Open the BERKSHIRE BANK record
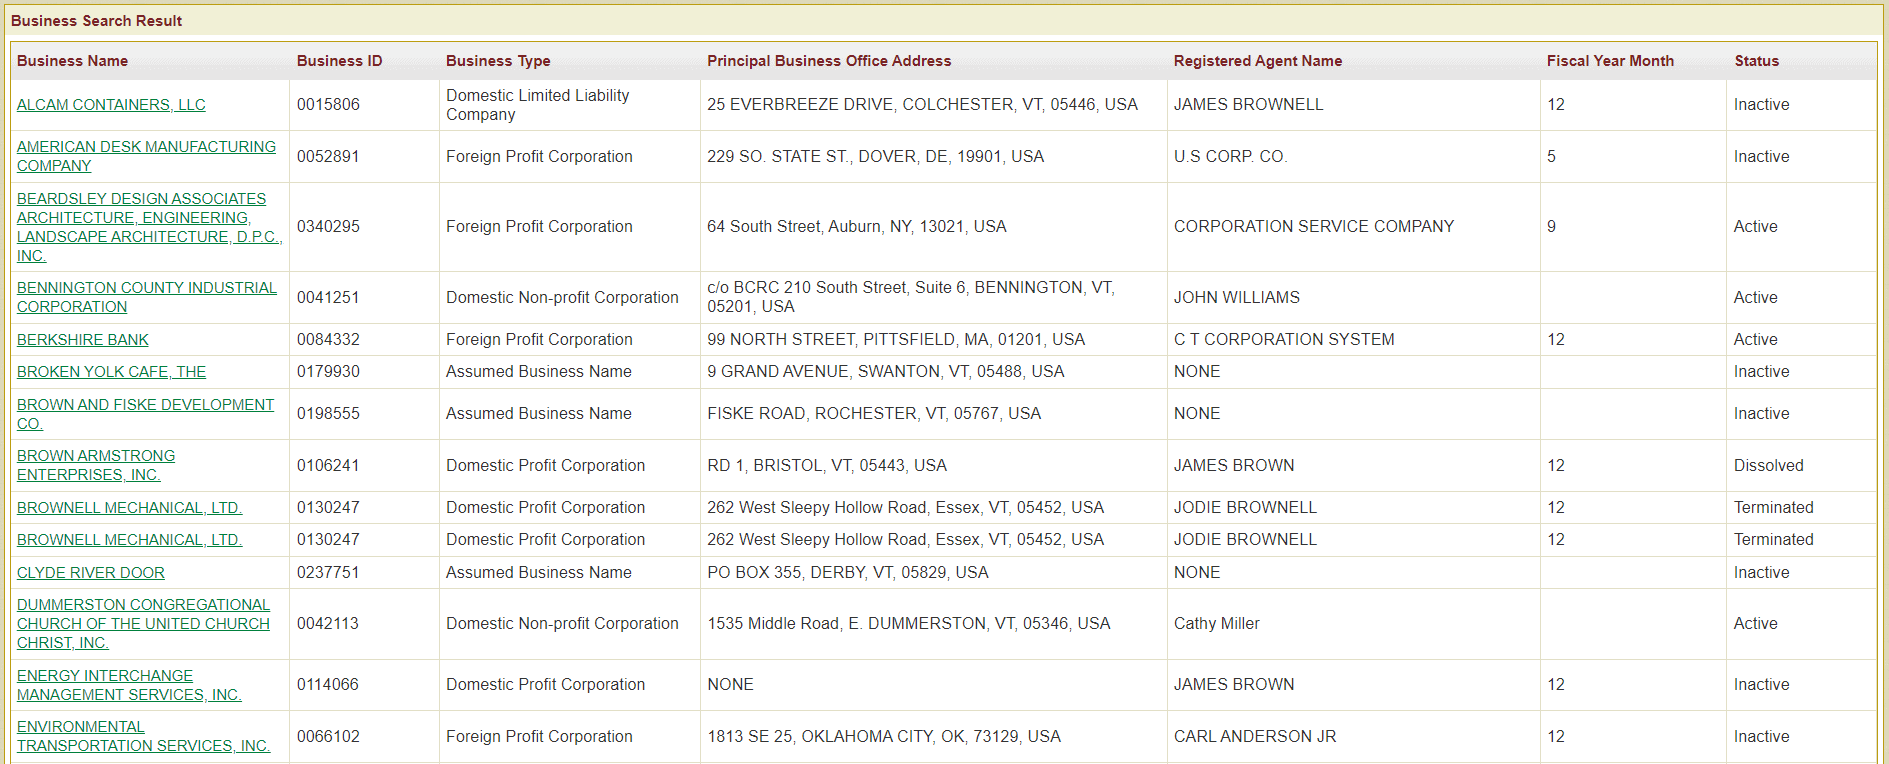The height and width of the screenshot is (764, 1889). (x=83, y=340)
